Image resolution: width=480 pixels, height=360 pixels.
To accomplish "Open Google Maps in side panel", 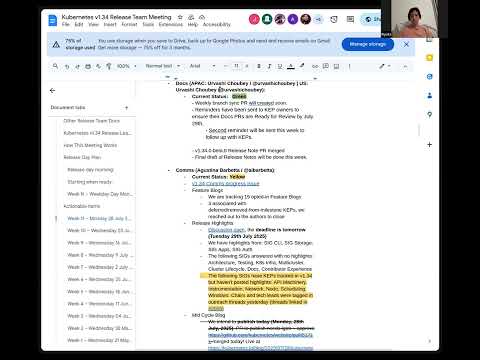I will coord(429,115).
